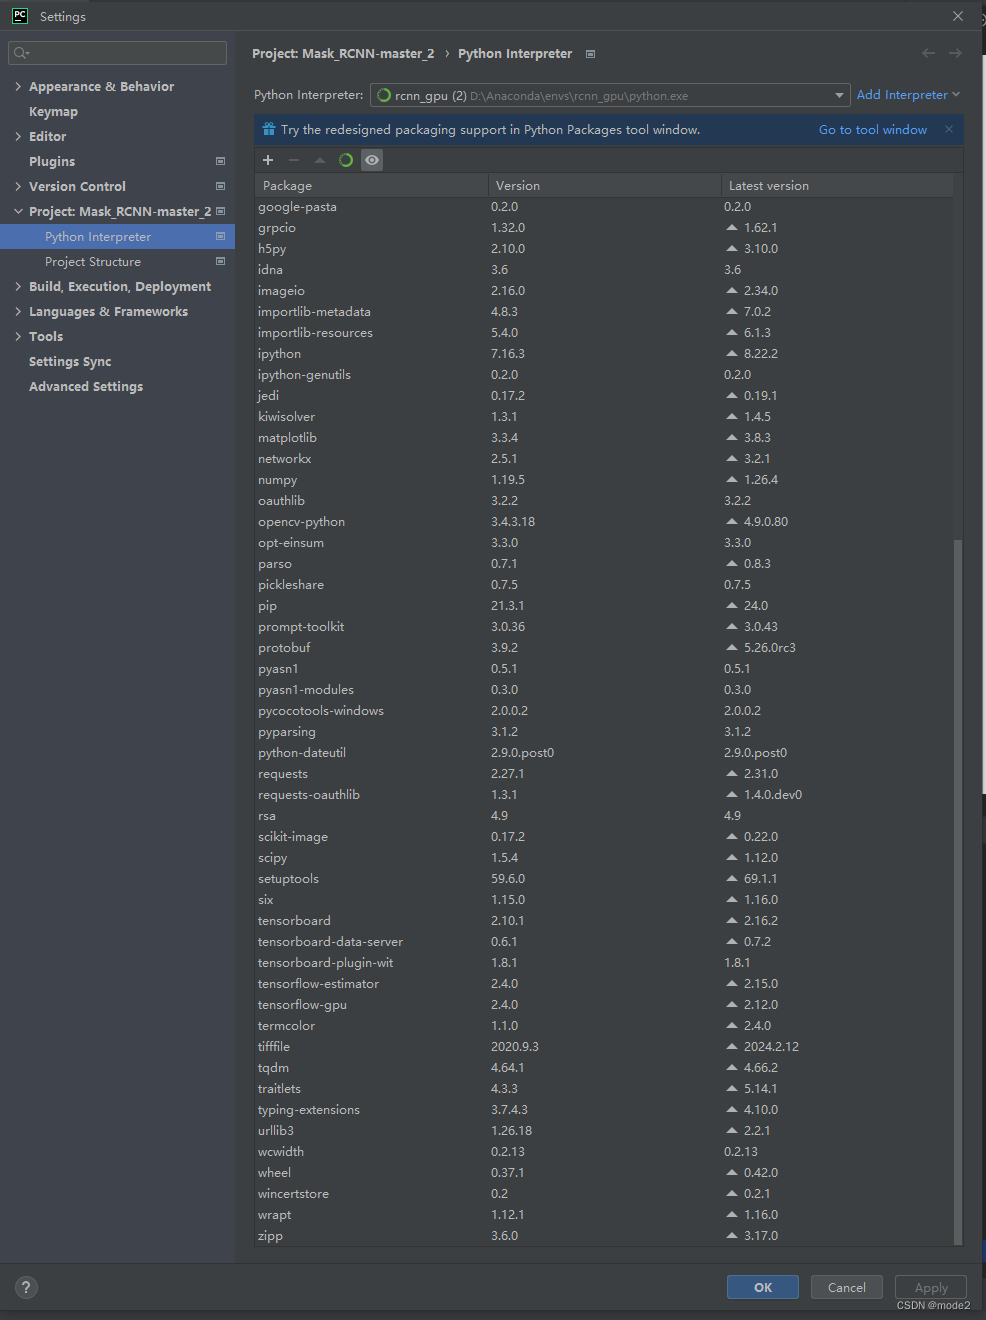The width and height of the screenshot is (986, 1320).
Task: Select the tensorboard-plugin-wit package row
Action: click(604, 963)
